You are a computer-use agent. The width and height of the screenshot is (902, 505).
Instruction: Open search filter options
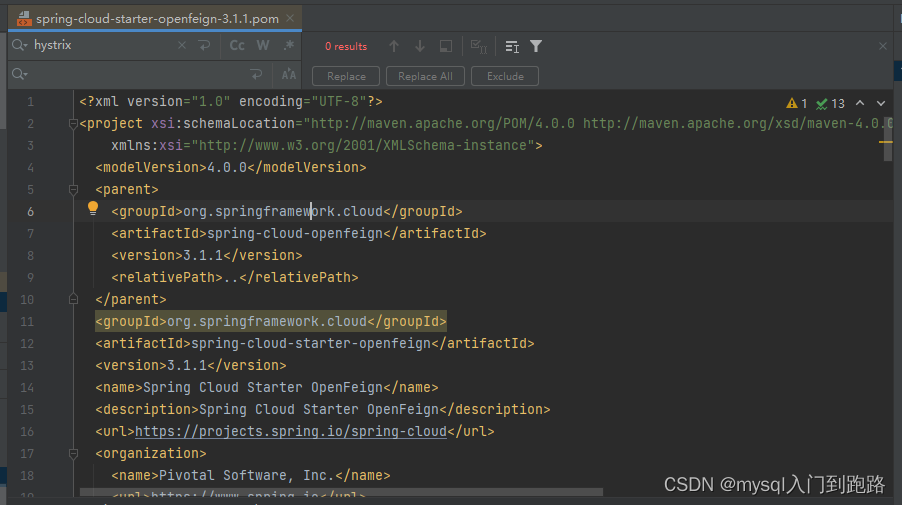pyautogui.click(x=536, y=46)
